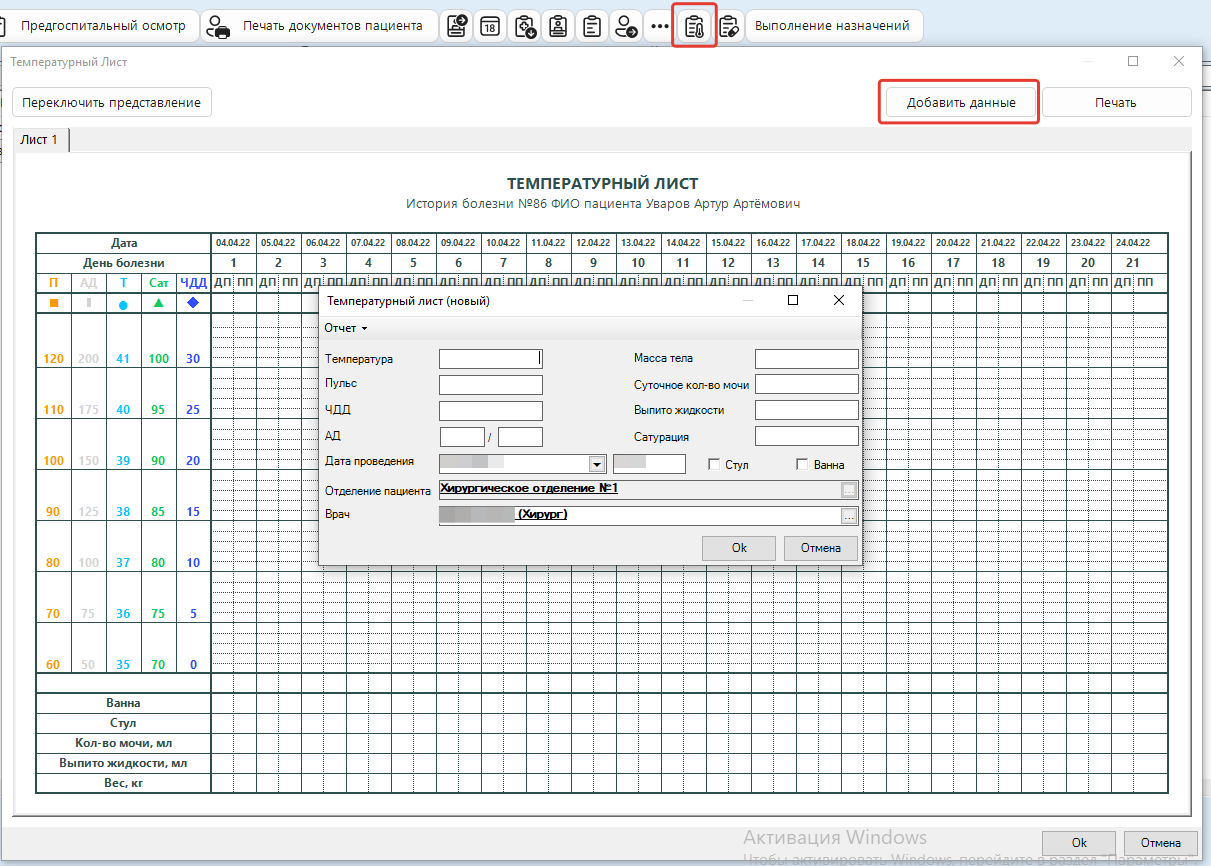This screenshot has width=1211, height=866.
Task: Click the second АД field after the slash
Action: point(520,437)
